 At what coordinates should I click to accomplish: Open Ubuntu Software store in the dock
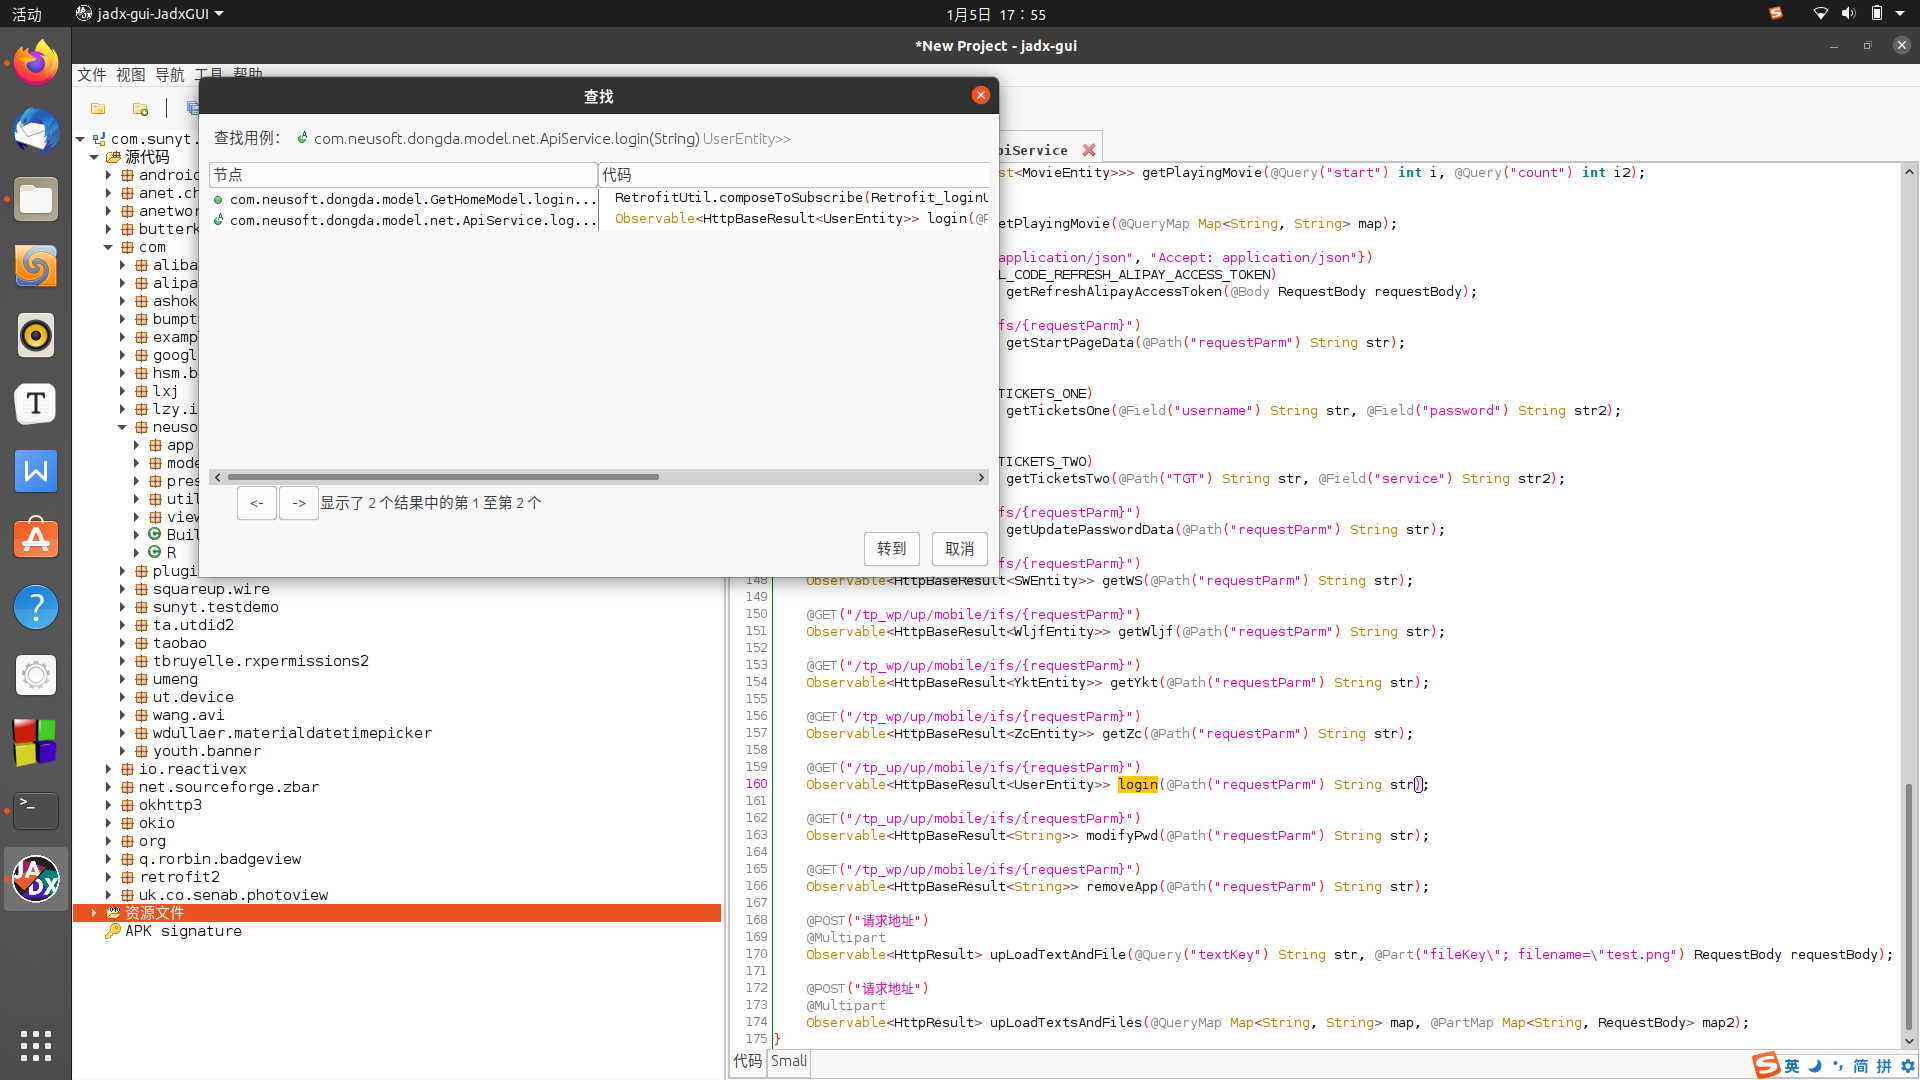pyautogui.click(x=36, y=539)
